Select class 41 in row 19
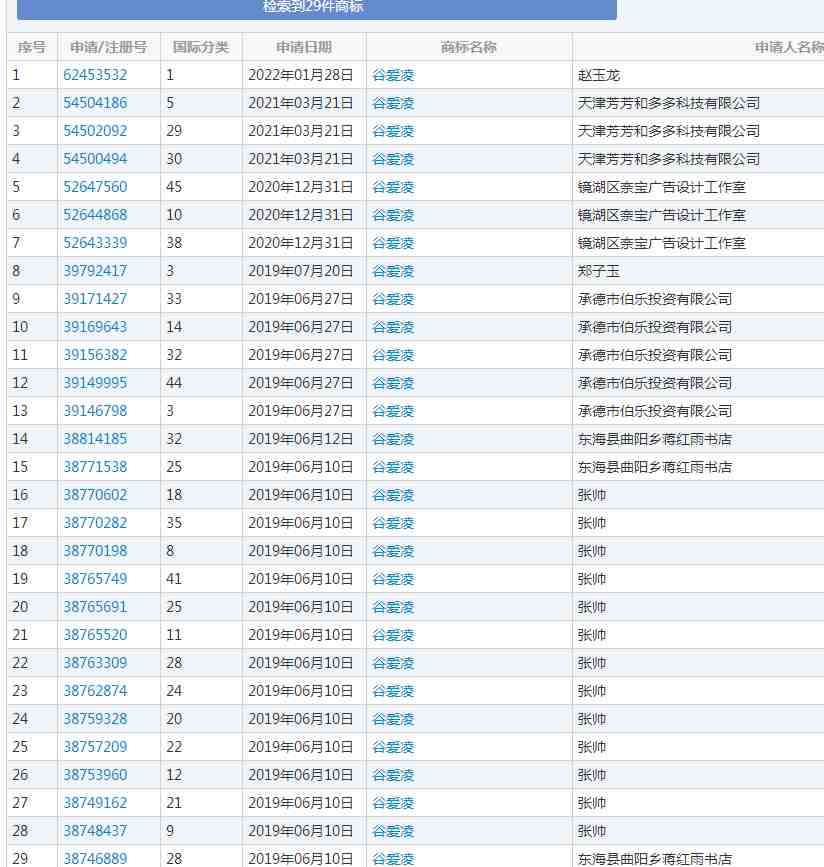Viewport: 824px width, 867px height. pos(174,578)
